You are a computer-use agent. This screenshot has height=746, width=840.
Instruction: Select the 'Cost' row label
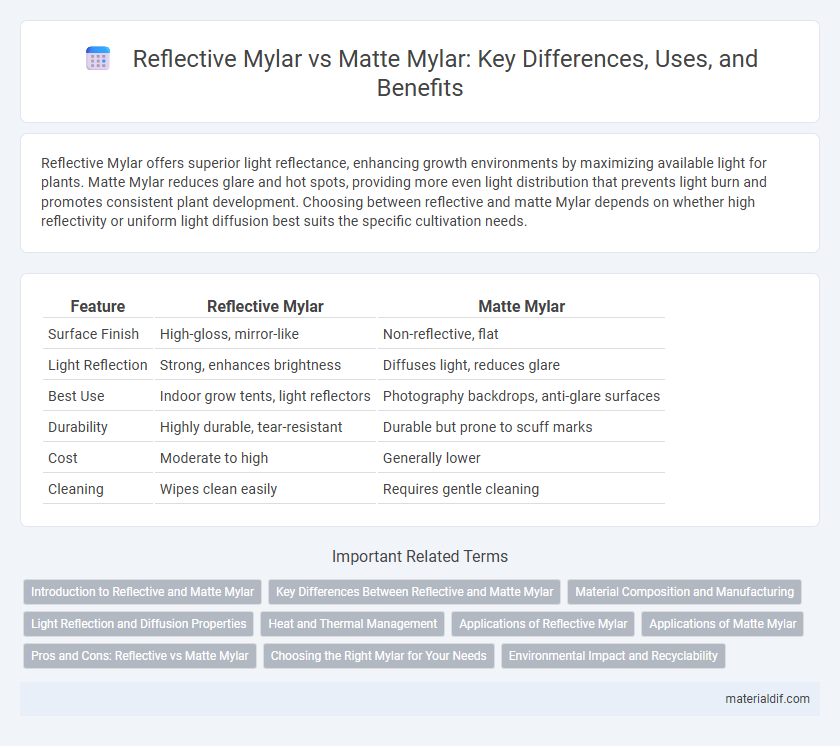coord(63,458)
